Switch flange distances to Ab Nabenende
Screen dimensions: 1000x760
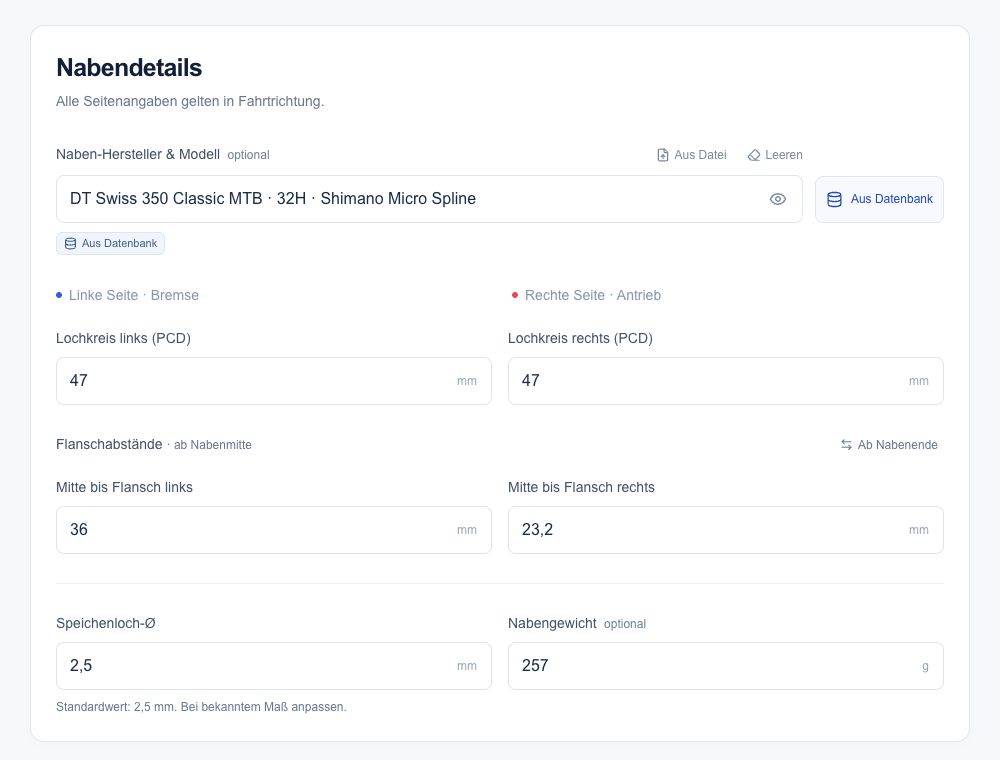[x=889, y=444]
